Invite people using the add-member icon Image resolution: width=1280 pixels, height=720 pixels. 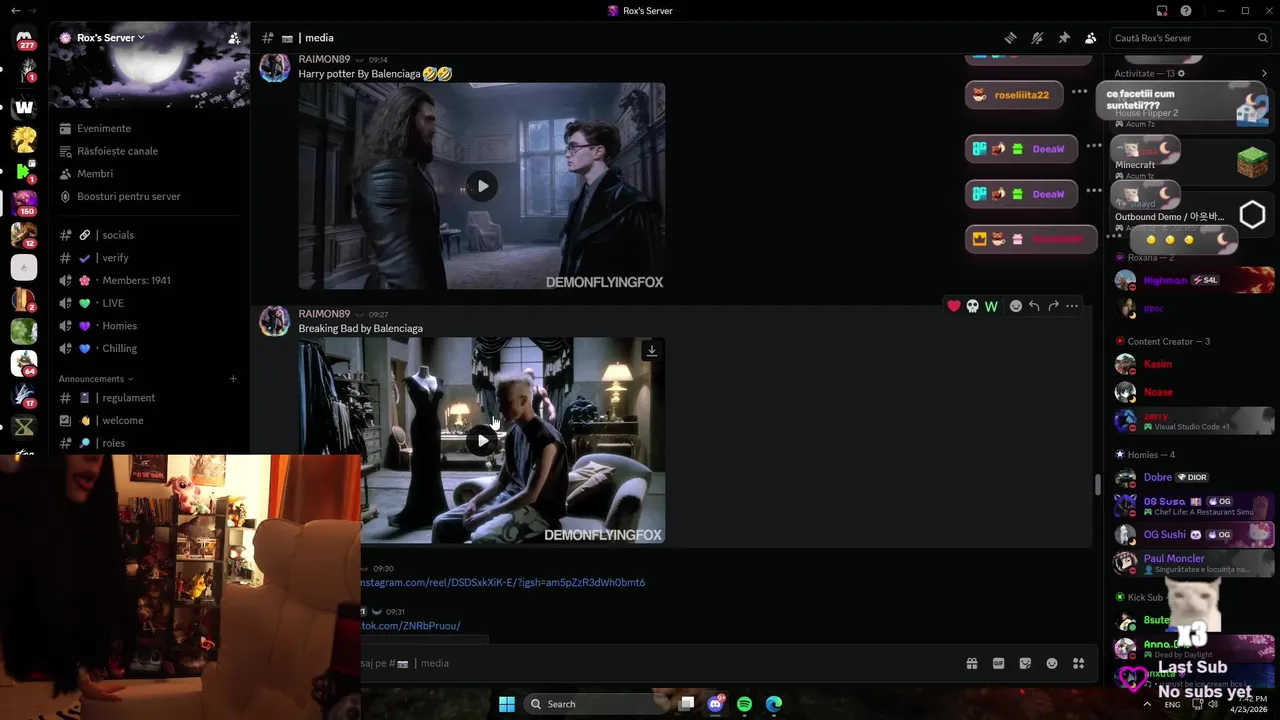[x=234, y=38]
